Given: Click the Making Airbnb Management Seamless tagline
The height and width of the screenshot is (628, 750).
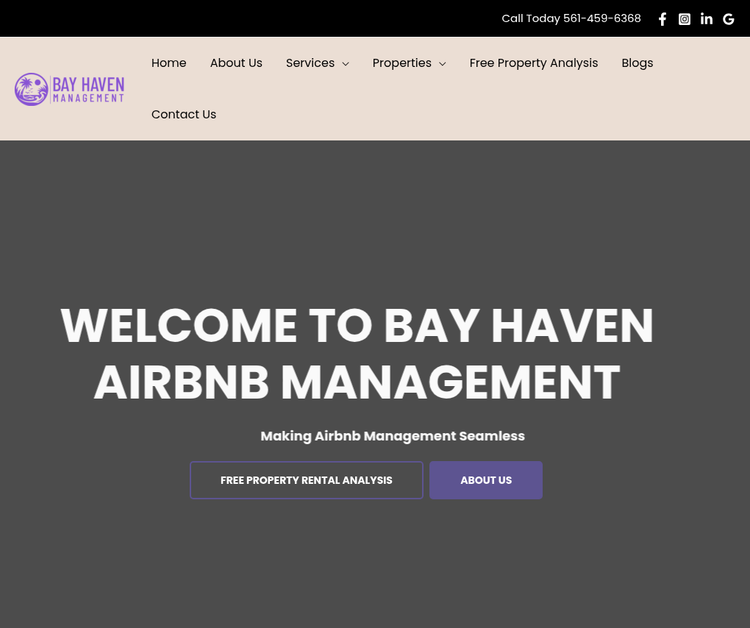Looking at the screenshot, I should click(392, 436).
